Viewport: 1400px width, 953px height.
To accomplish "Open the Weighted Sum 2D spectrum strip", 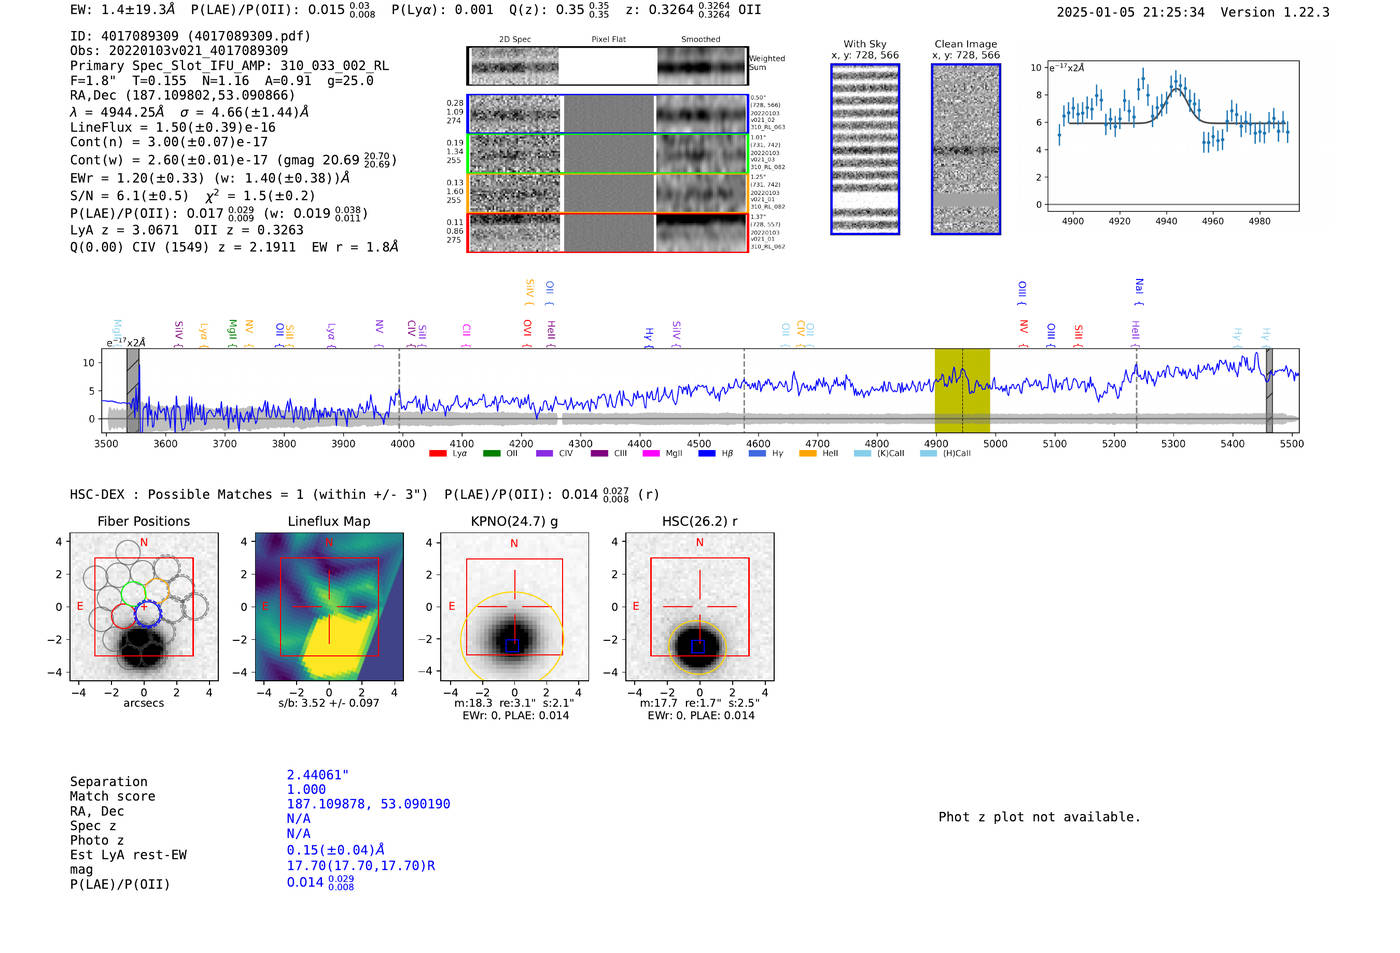I will [x=608, y=66].
